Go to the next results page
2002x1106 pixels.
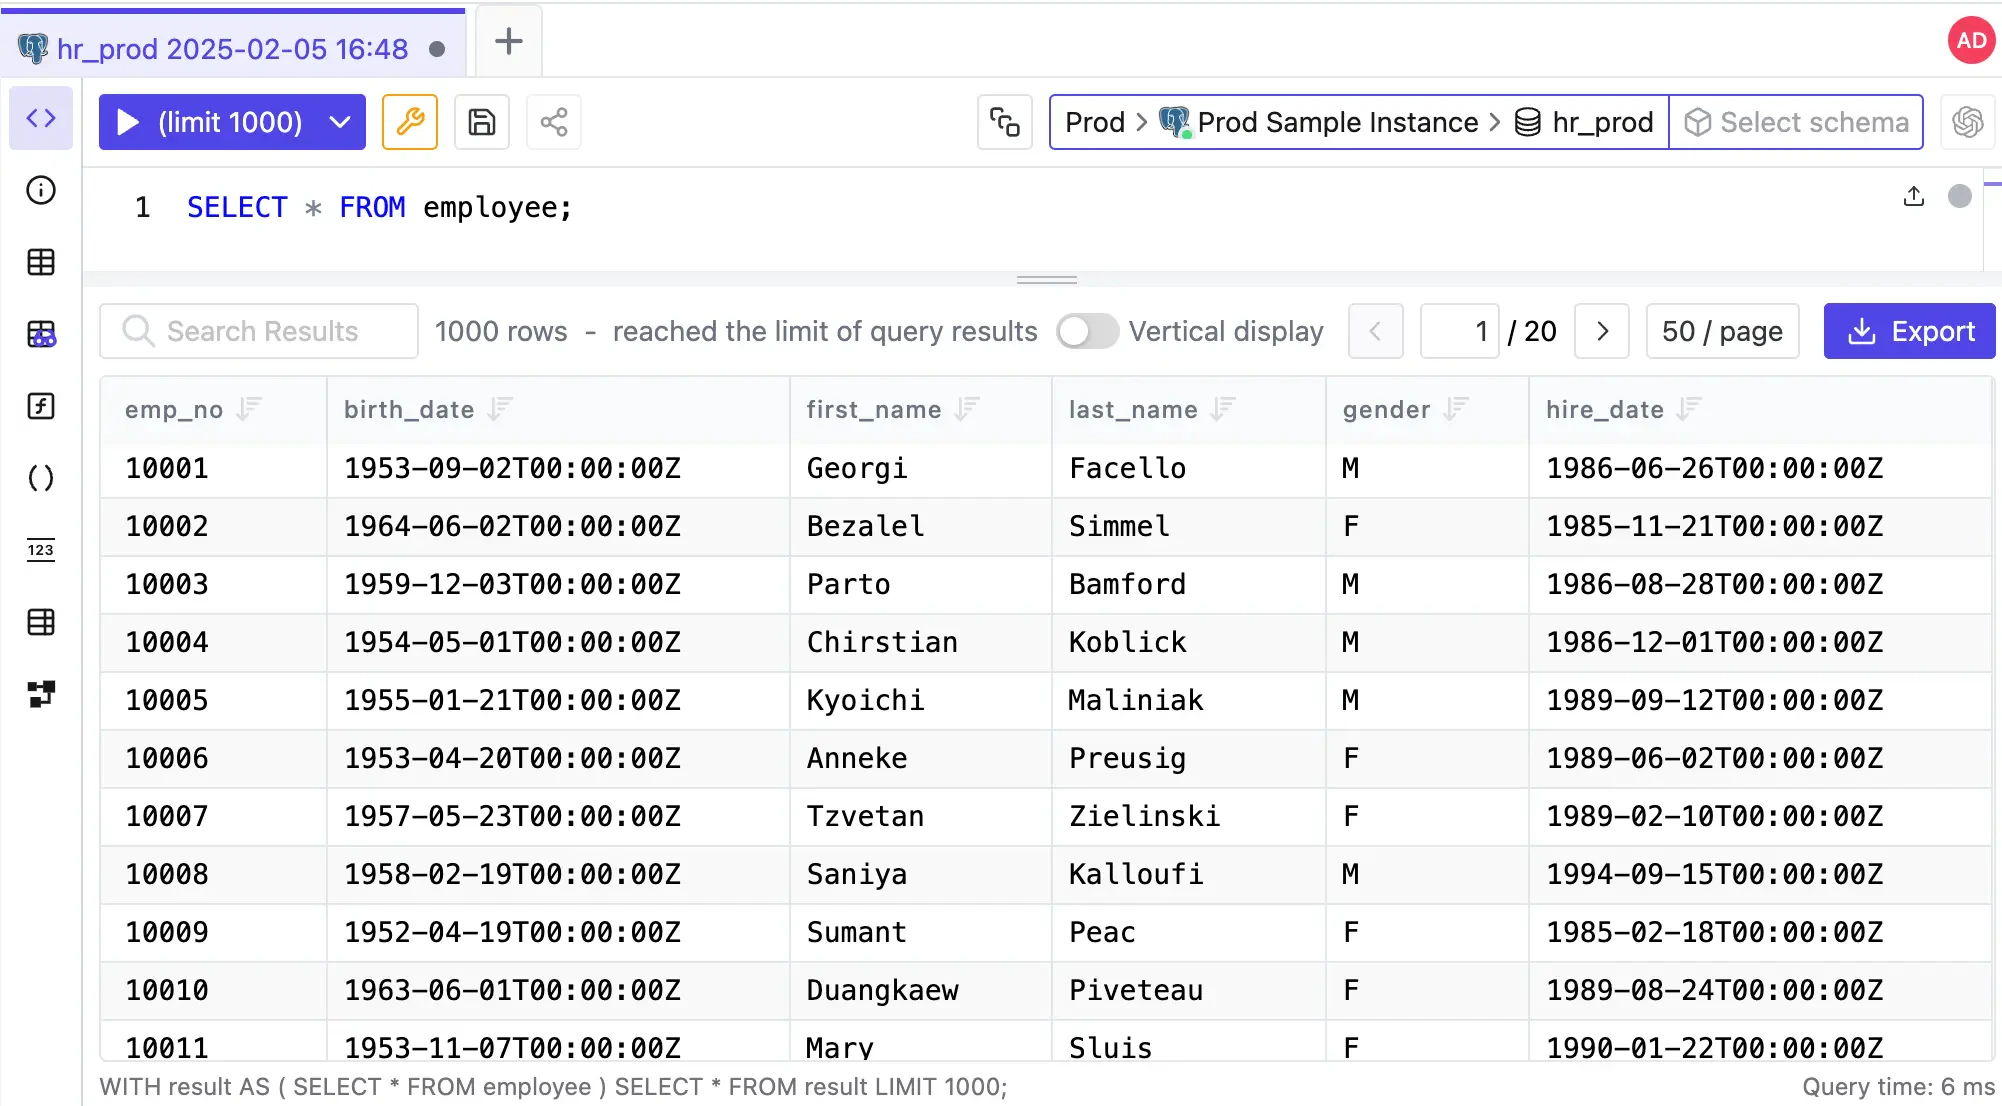[1601, 331]
